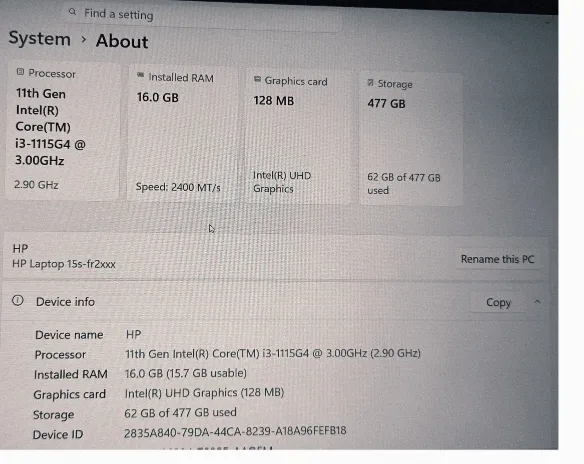
Task: Click the Storage row label in Device info
Action: pyautogui.click(x=54, y=414)
